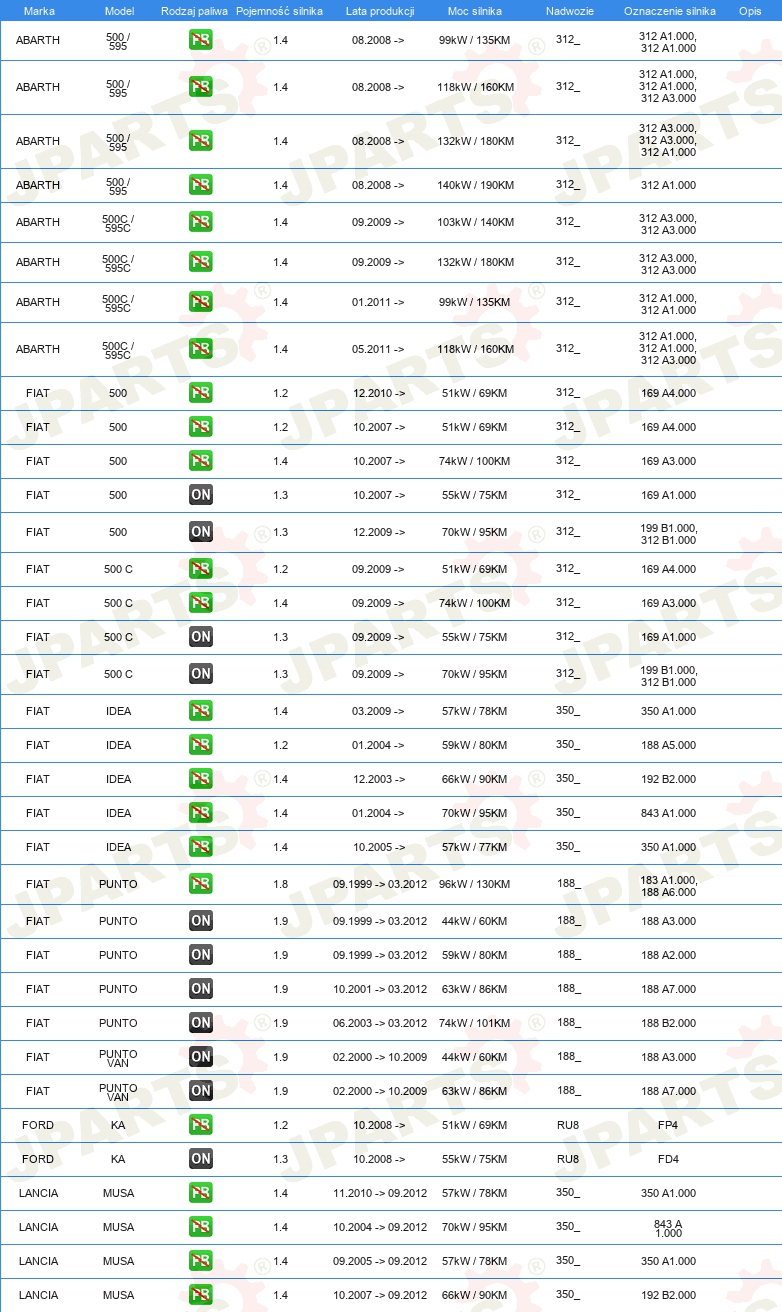
Task: Click petrol icon in Abarth 500/595 99kW row
Action: tap(201, 40)
